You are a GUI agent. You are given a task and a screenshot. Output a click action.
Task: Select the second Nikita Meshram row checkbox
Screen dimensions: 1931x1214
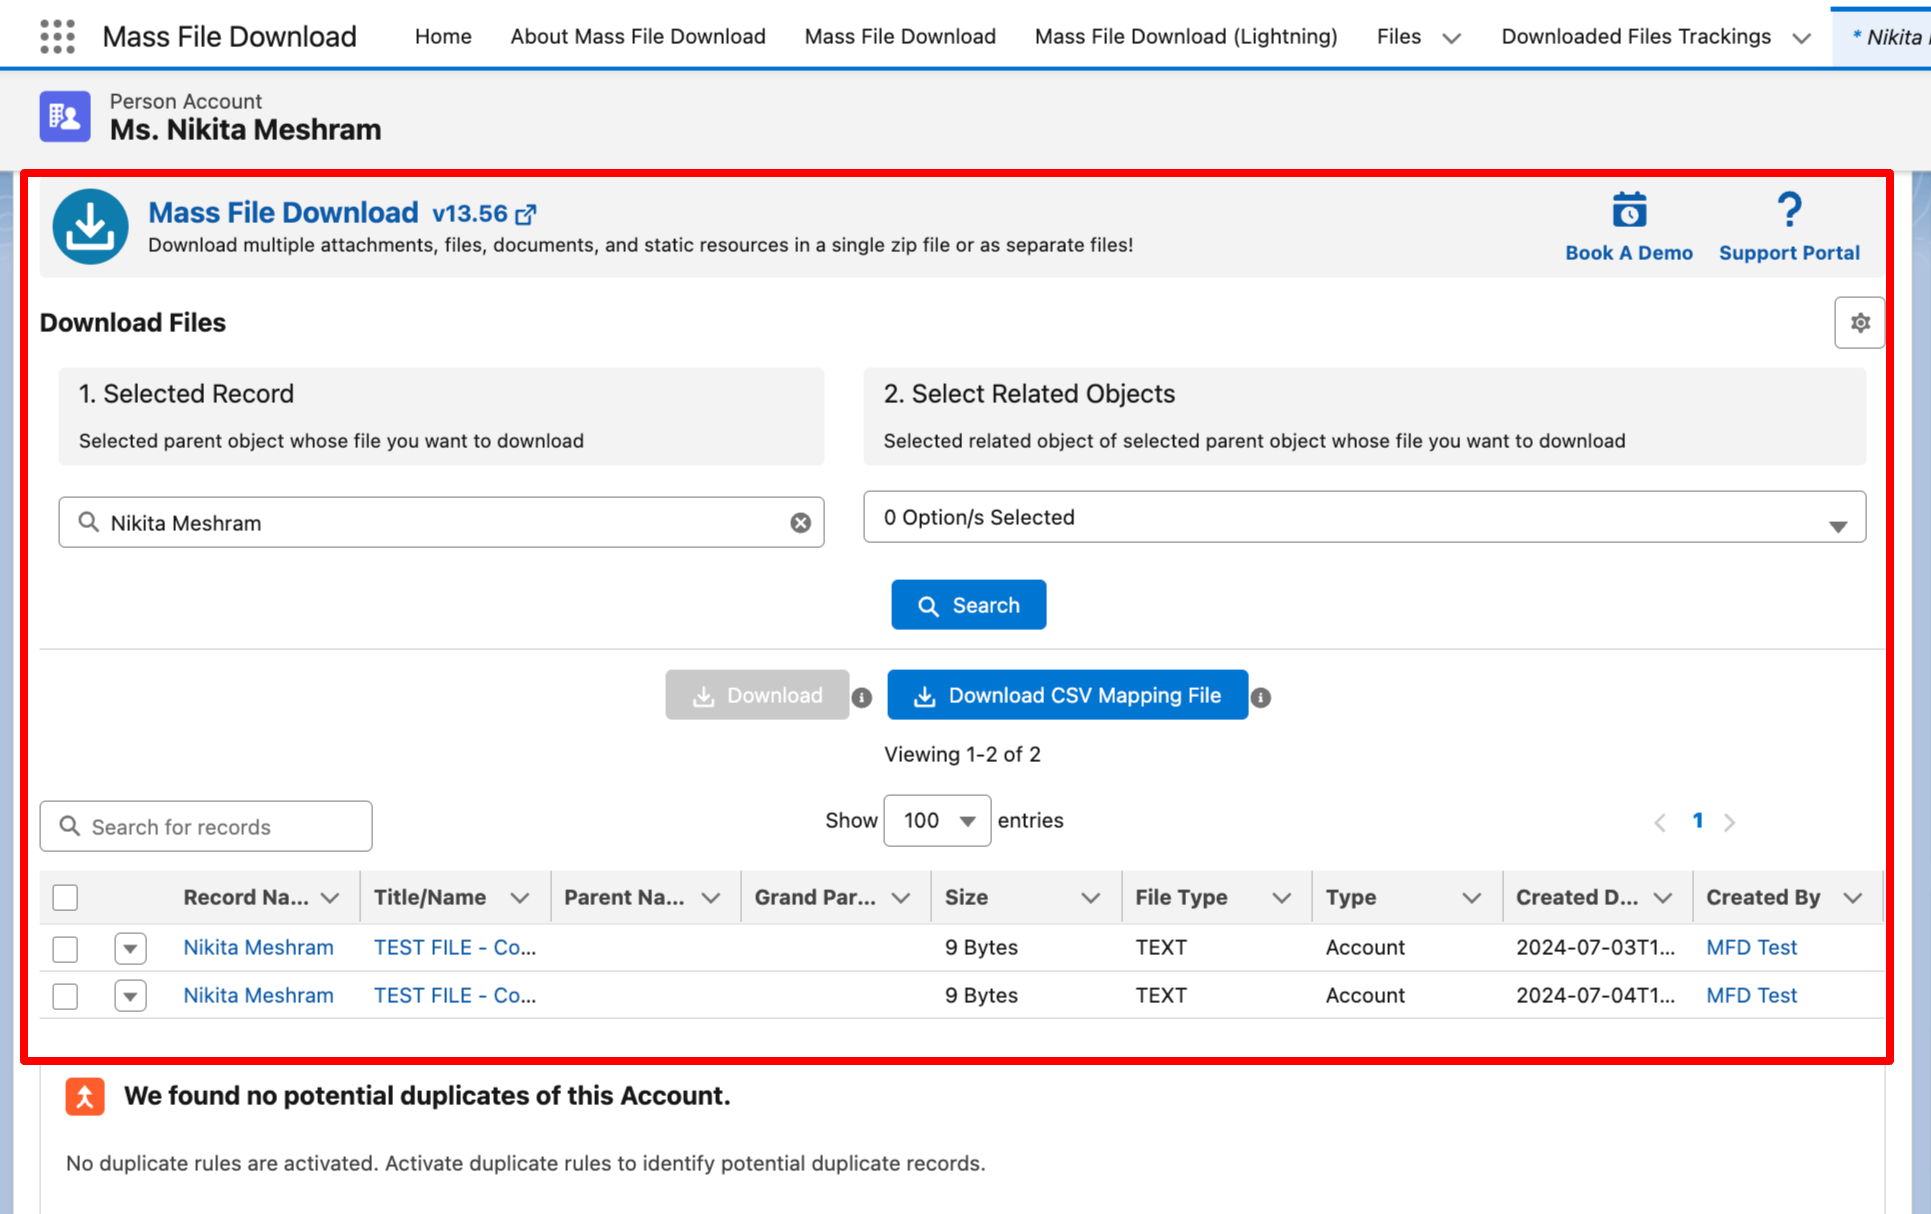(x=66, y=996)
